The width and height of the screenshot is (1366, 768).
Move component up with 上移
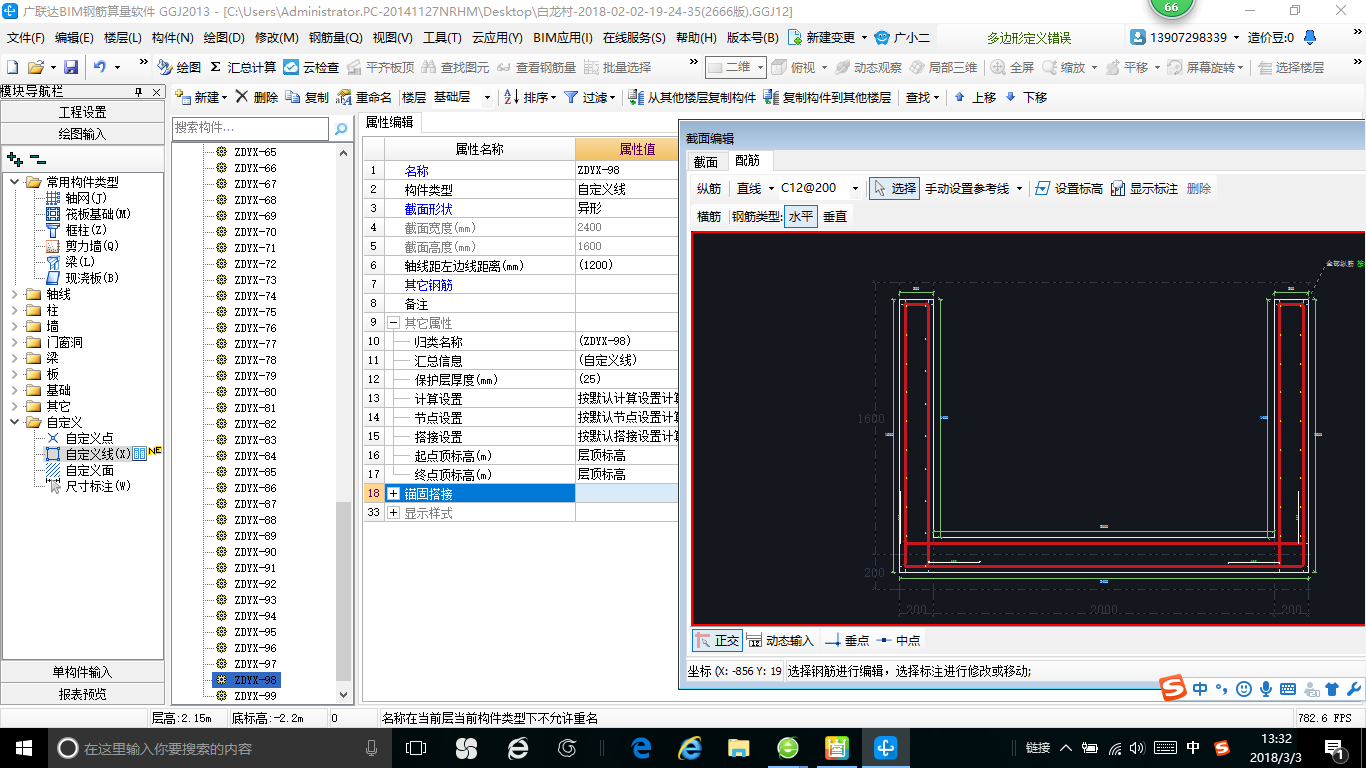point(975,97)
